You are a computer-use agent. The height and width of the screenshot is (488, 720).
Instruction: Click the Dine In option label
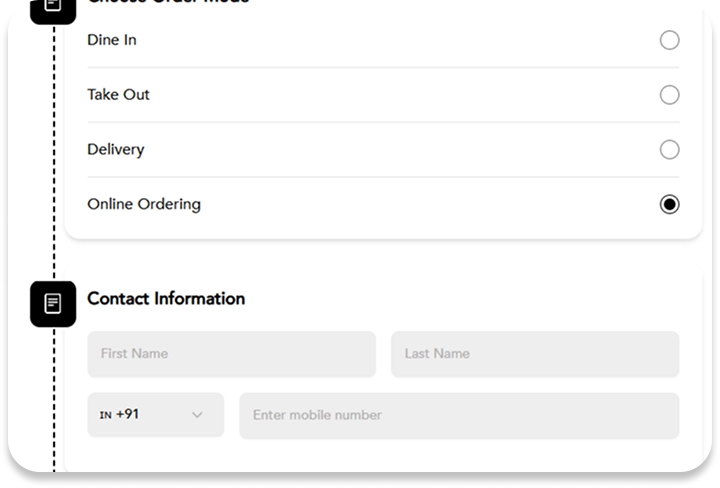[112, 40]
